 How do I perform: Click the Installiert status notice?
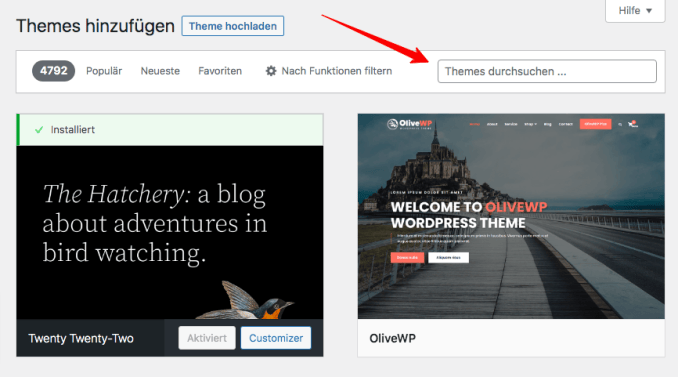(x=170, y=130)
